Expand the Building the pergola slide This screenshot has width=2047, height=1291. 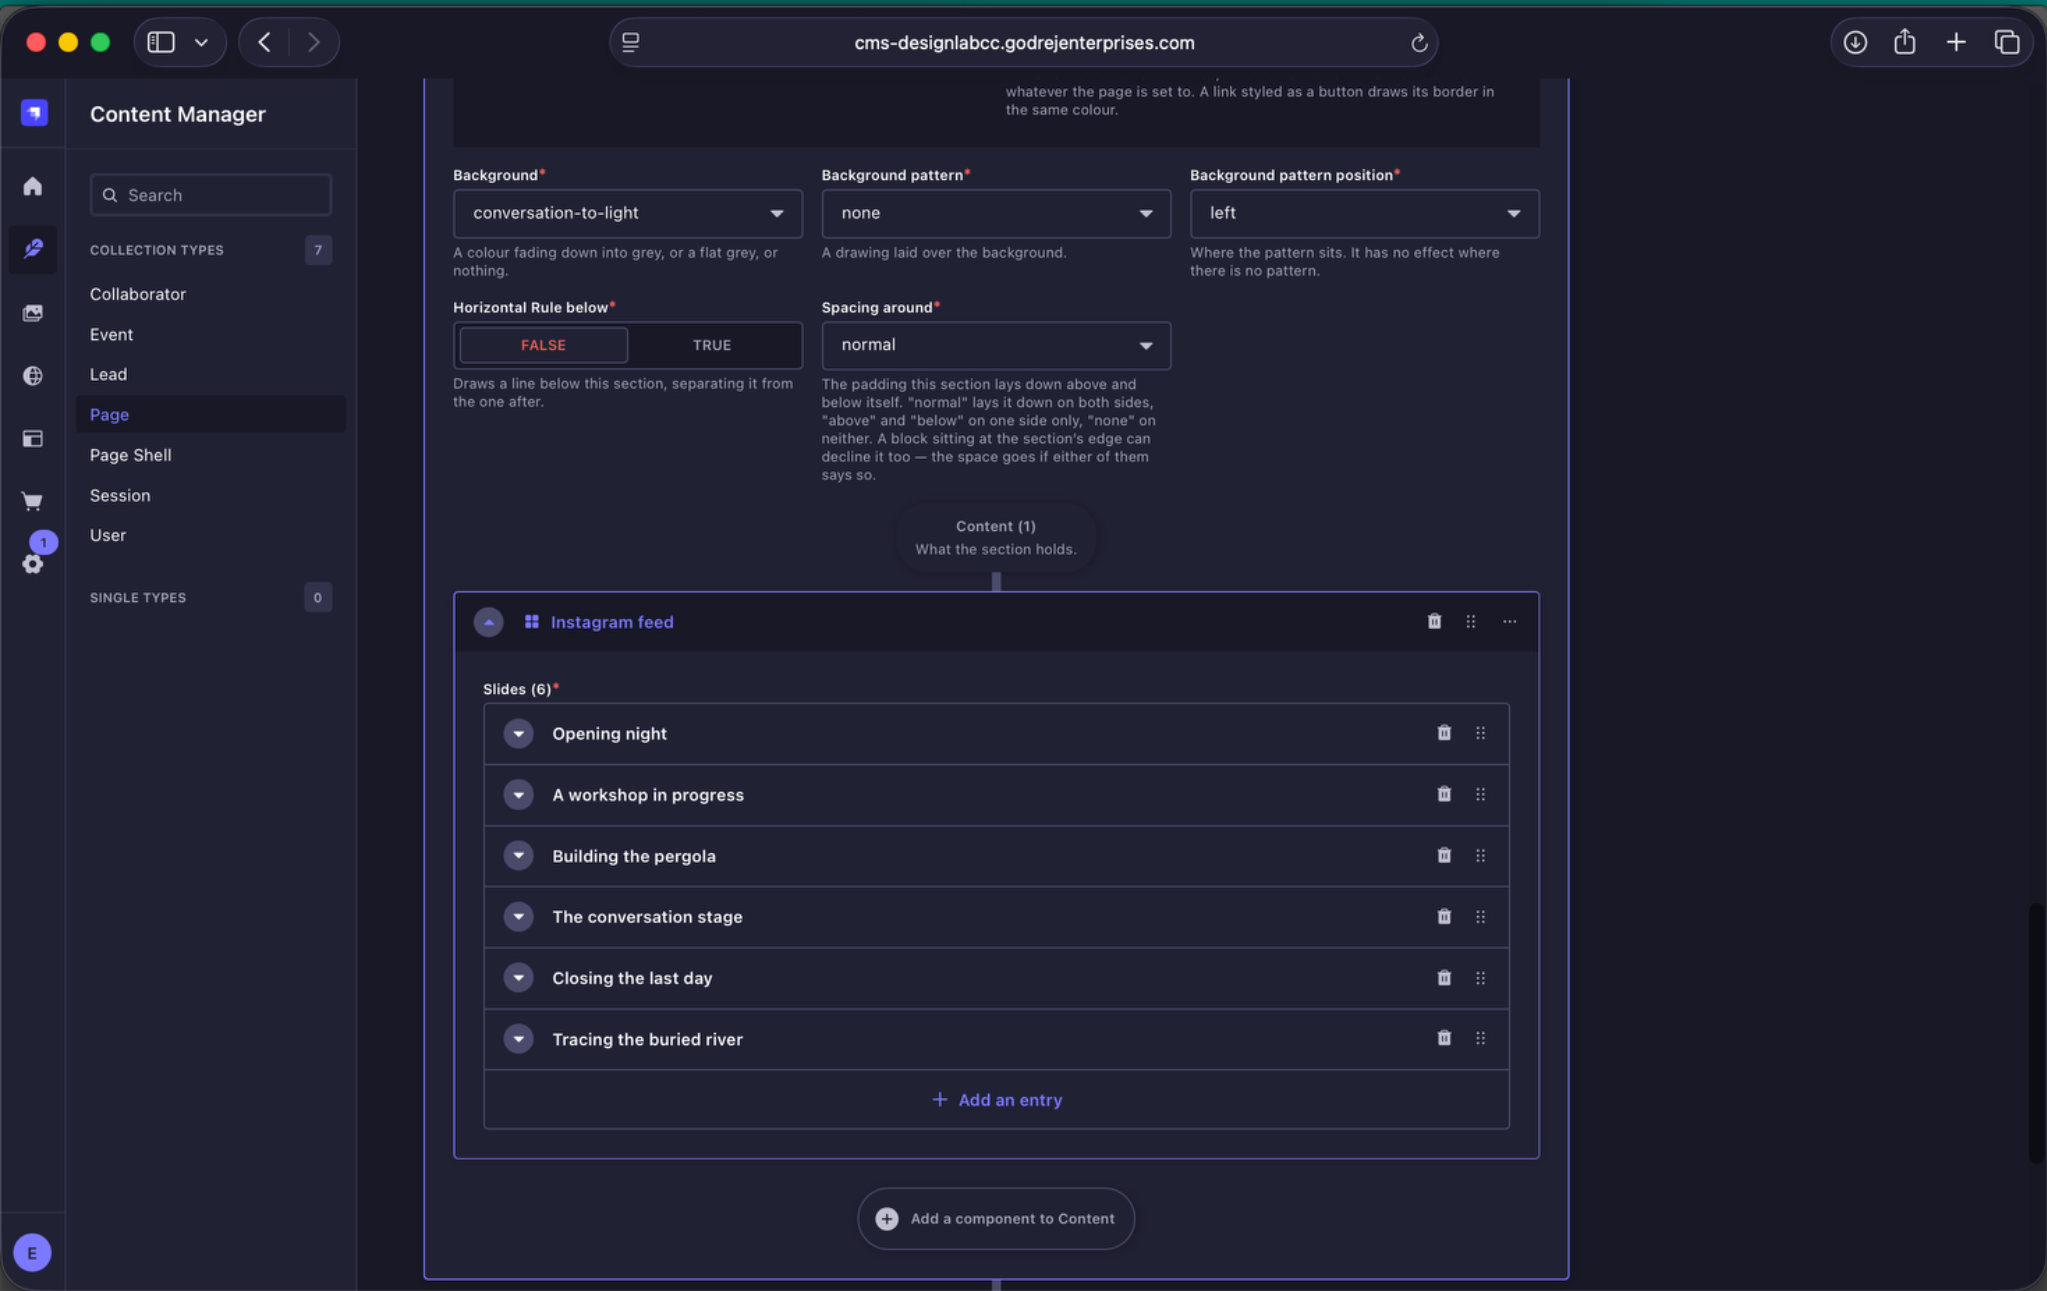[x=518, y=855]
